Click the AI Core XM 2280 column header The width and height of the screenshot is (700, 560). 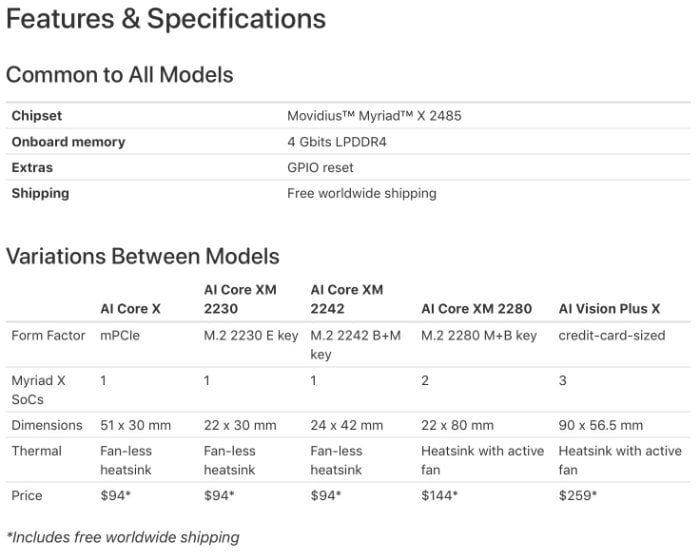point(476,309)
